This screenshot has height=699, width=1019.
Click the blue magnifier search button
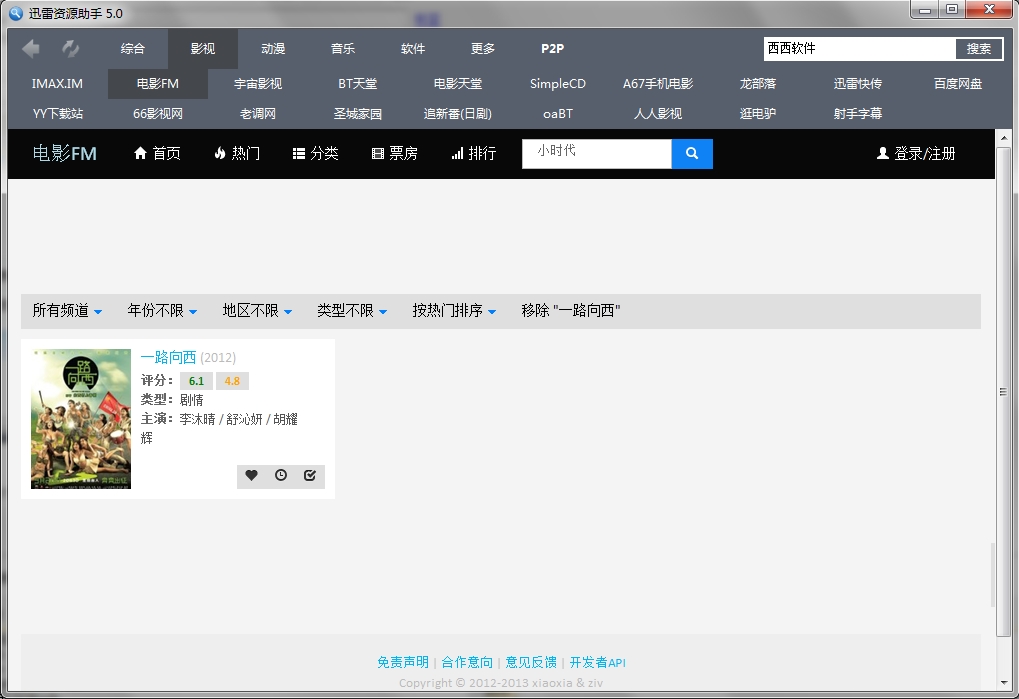pos(692,153)
